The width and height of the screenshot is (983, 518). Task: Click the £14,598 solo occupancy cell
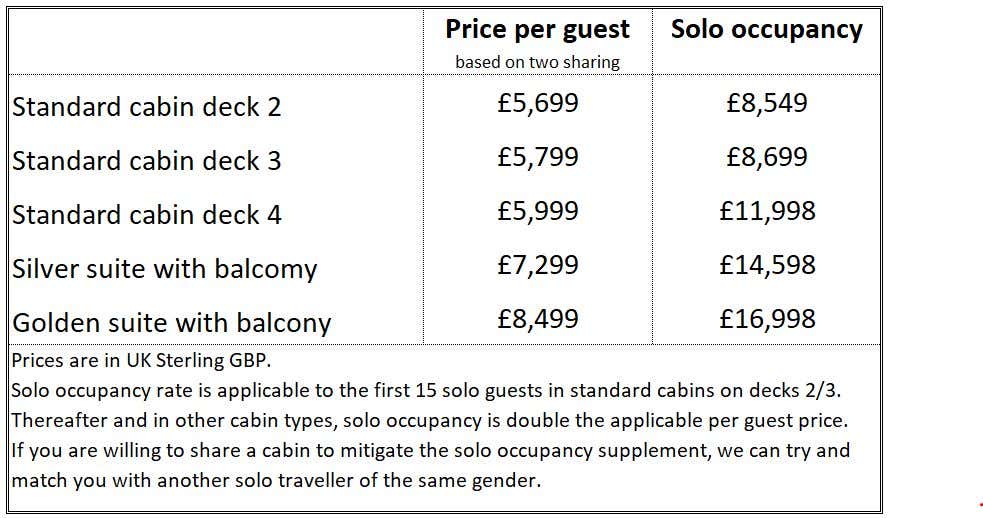point(766,265)
